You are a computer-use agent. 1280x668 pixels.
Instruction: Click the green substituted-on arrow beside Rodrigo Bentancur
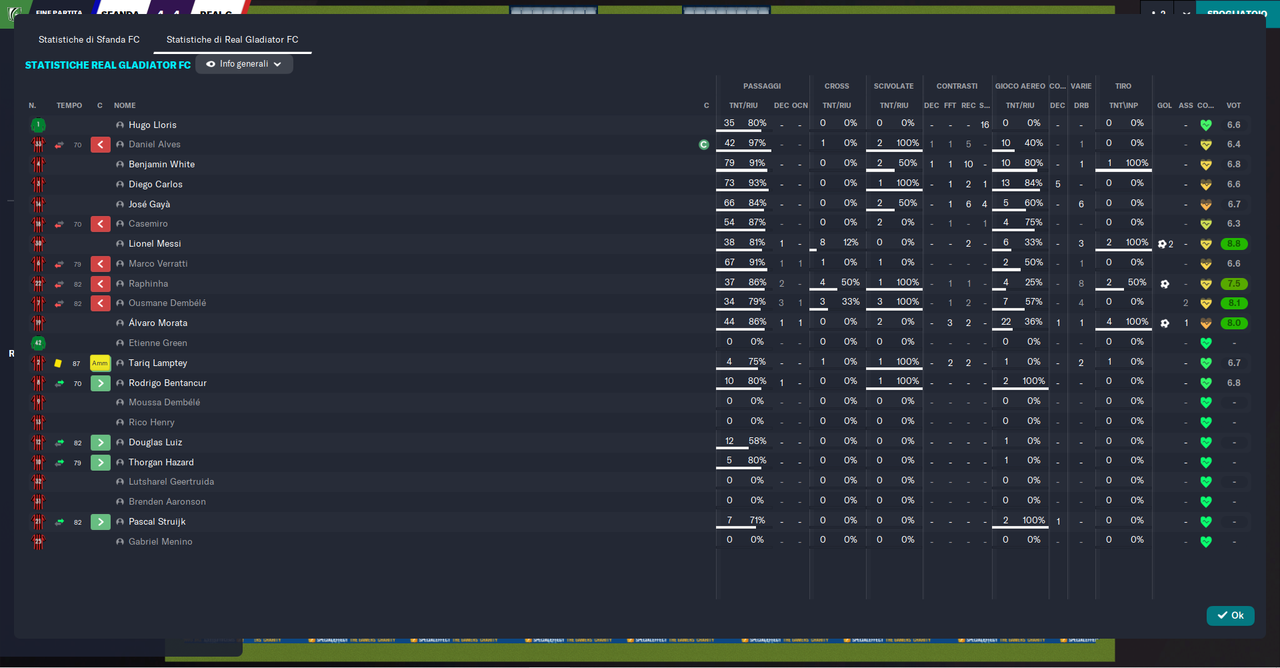coord(100,383)
